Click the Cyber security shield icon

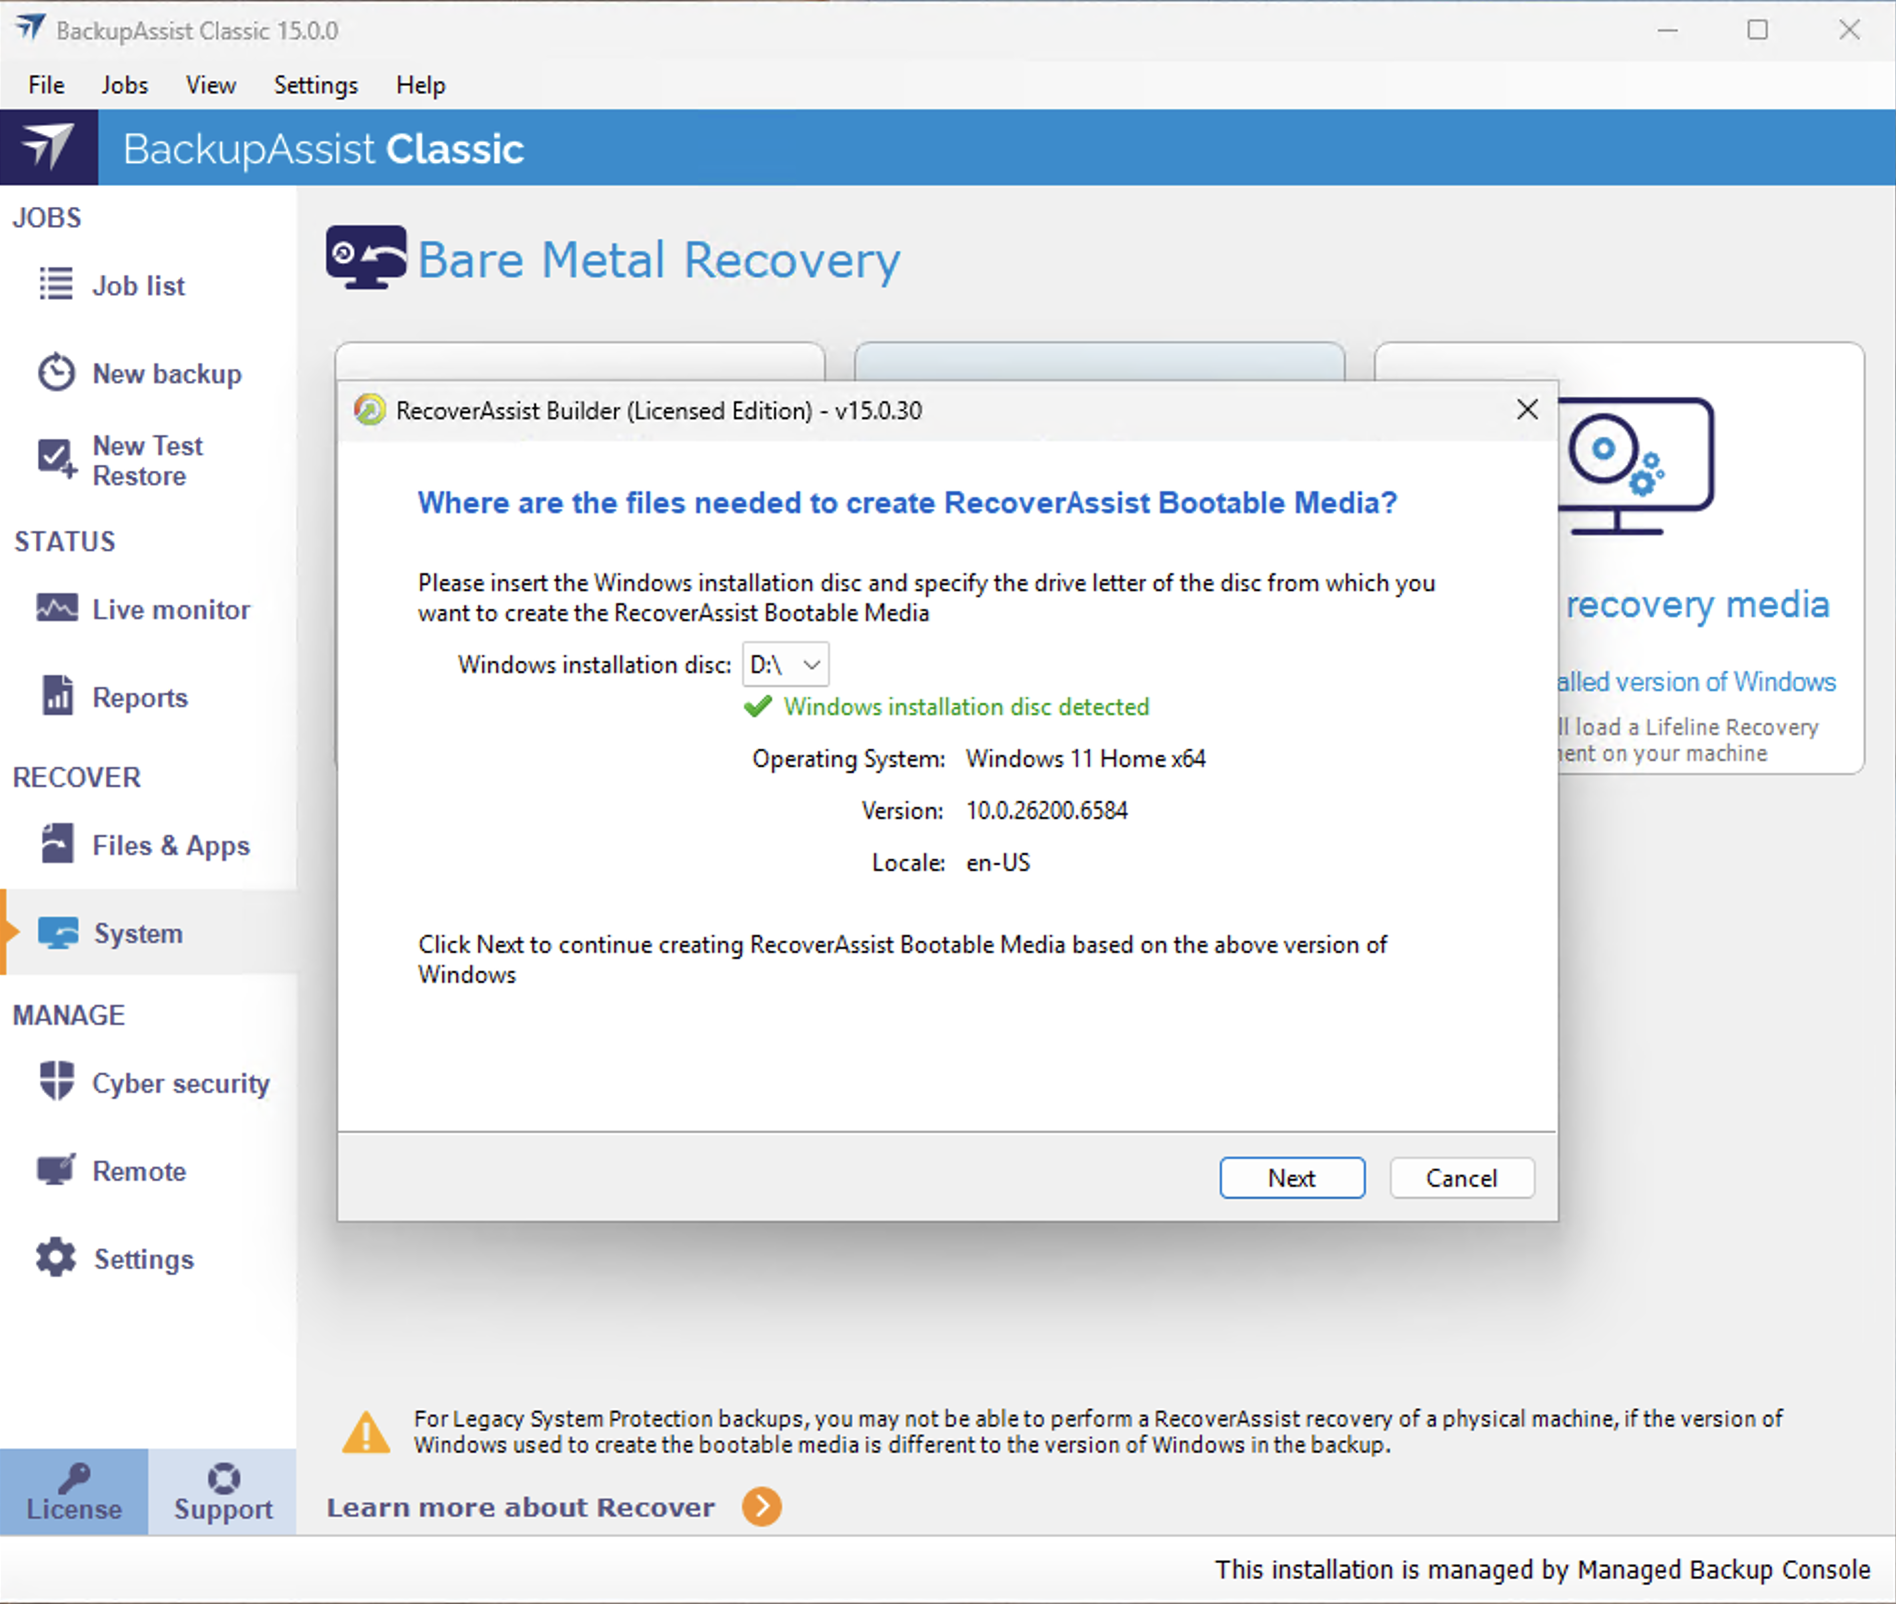click(56, 1082)
